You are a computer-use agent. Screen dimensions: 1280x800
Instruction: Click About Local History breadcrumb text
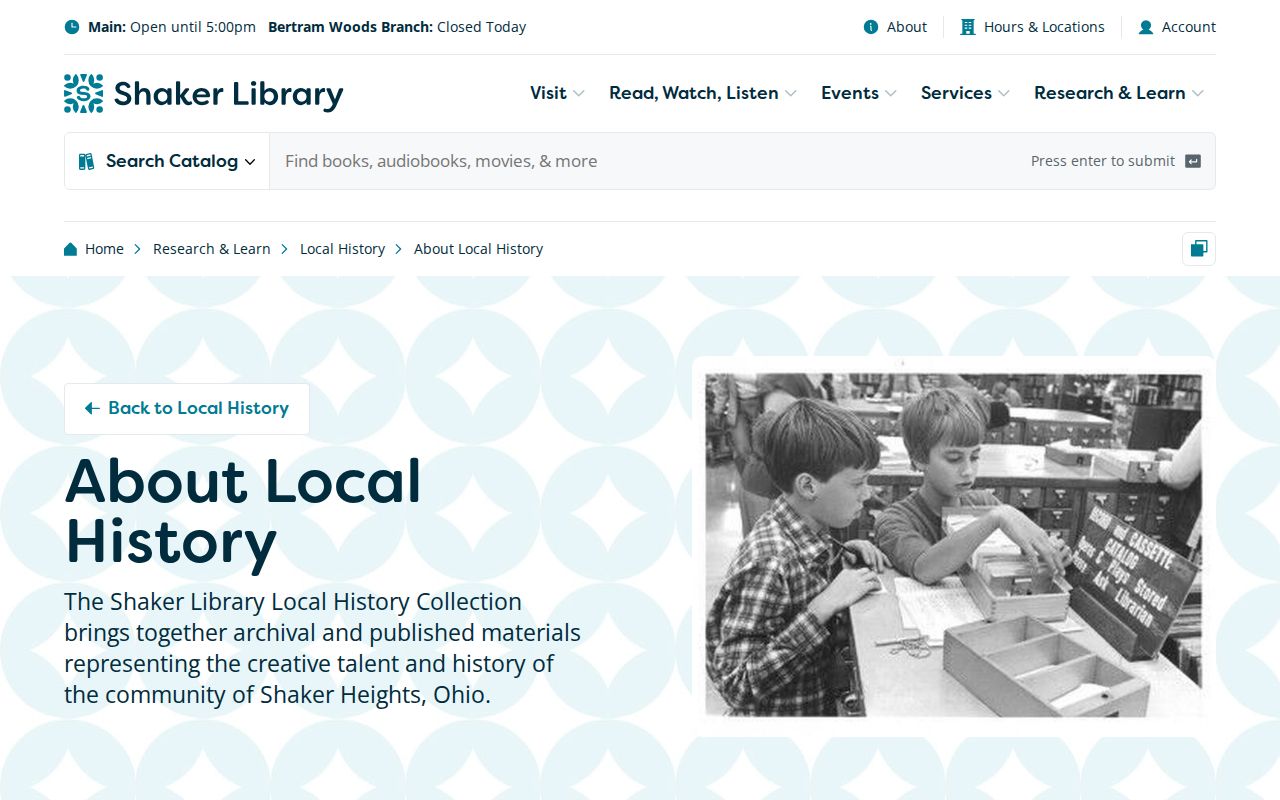pos(478,249)
